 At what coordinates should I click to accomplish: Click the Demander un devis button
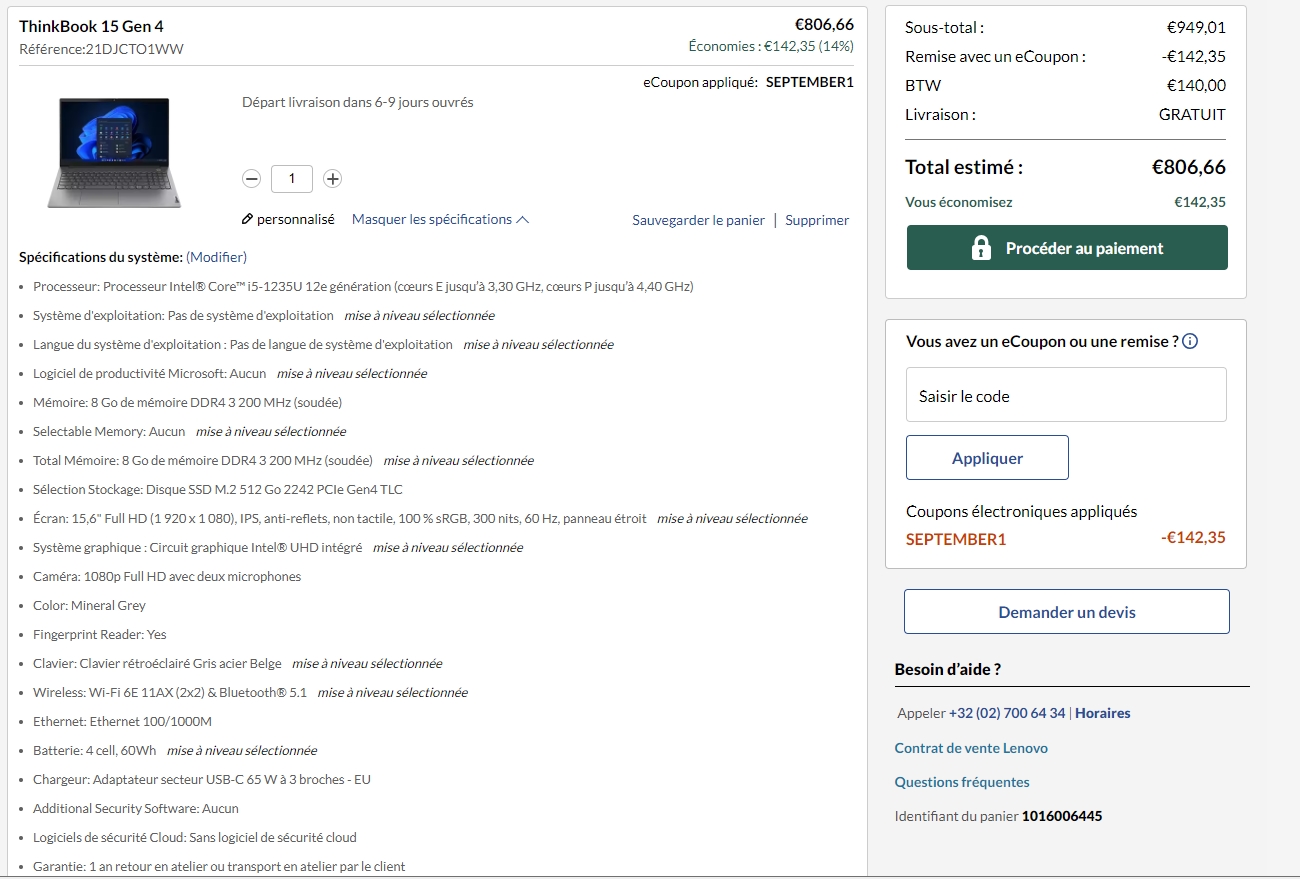point(1067,612)
